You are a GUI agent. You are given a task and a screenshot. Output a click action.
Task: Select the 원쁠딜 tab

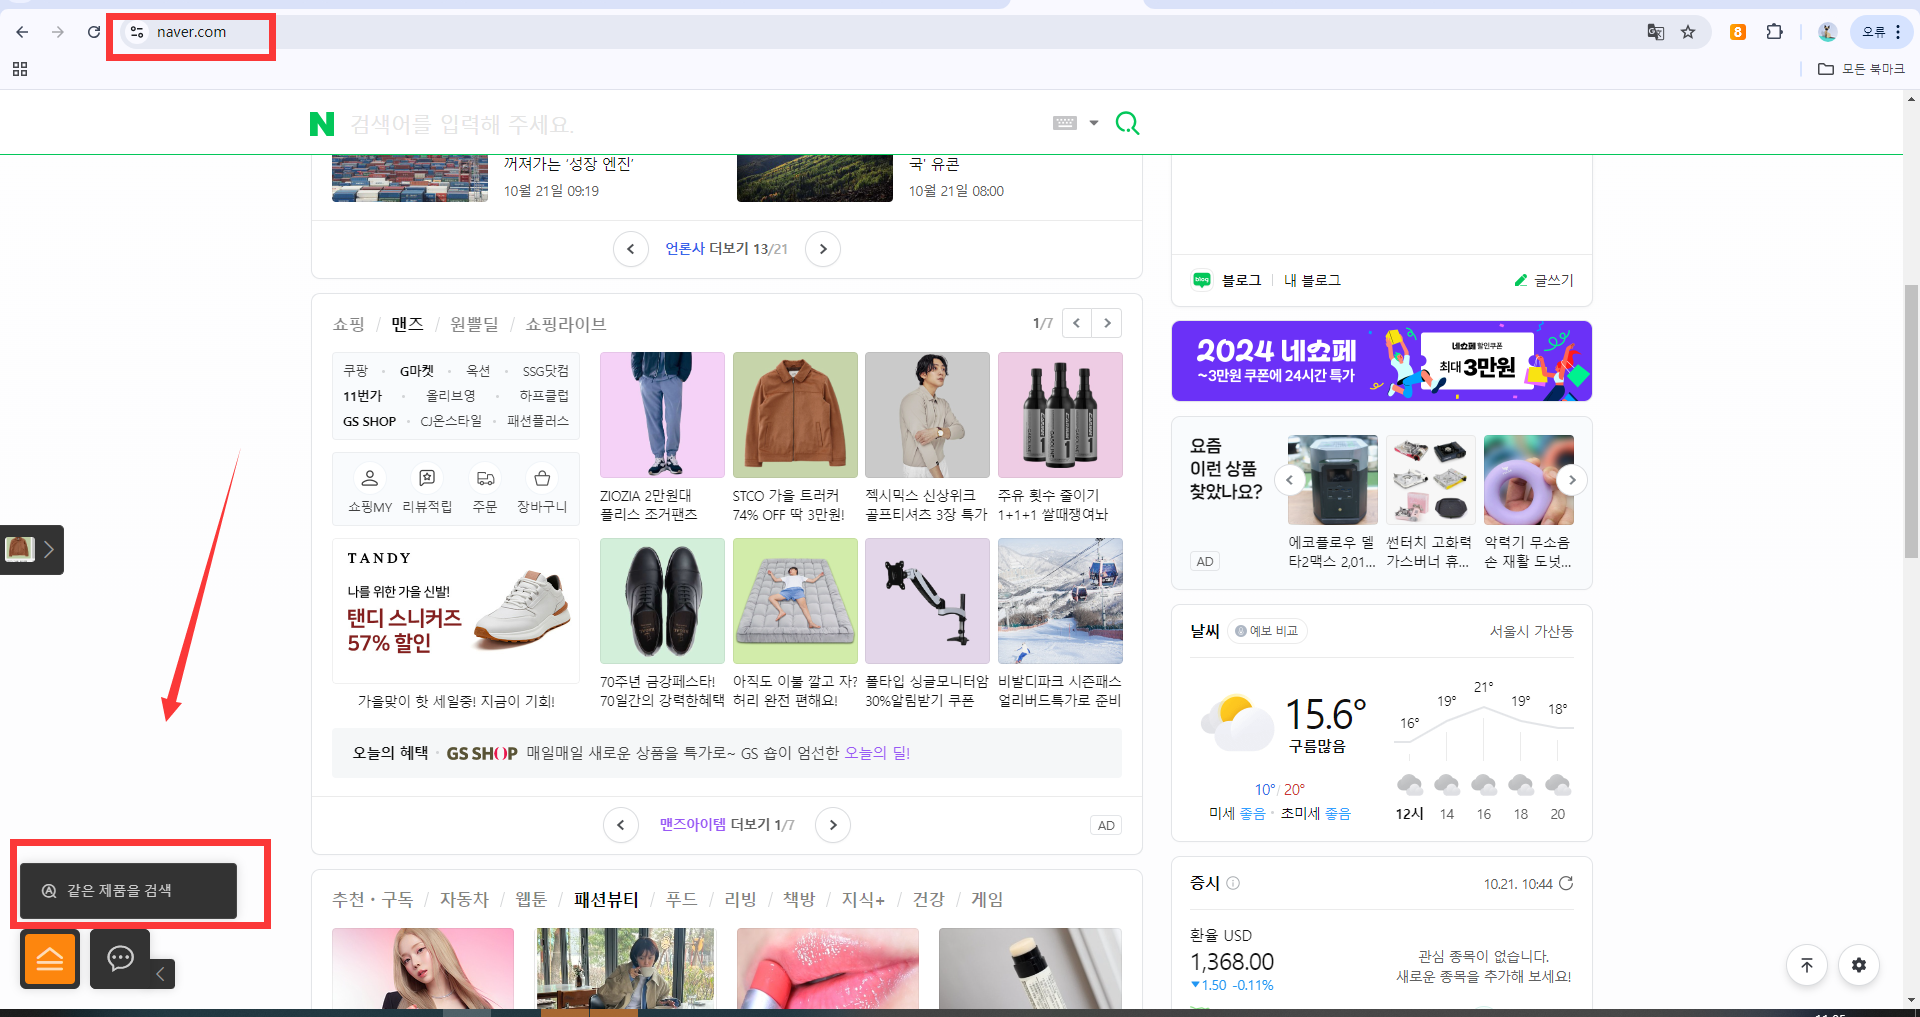tap(474, 324)
